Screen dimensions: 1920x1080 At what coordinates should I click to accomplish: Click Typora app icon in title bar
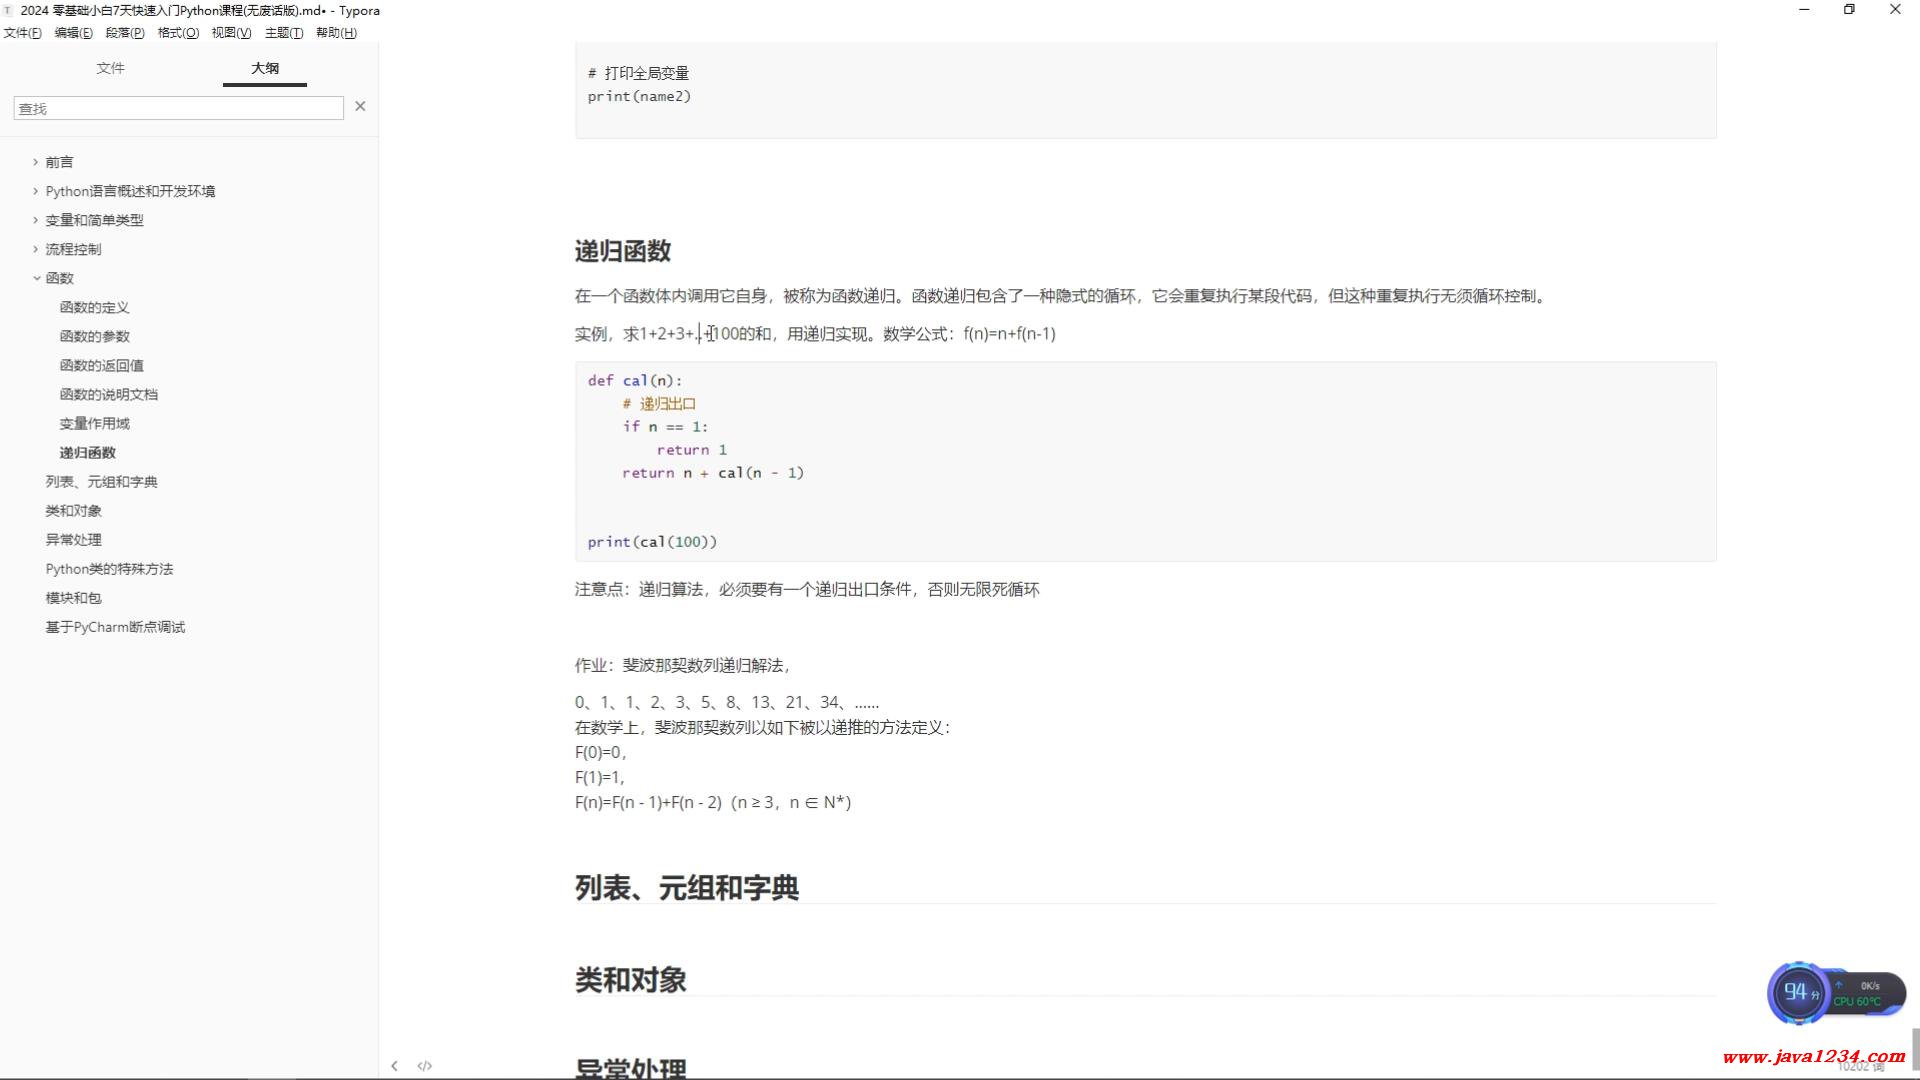pyautogui.click(x=8, y=10)
